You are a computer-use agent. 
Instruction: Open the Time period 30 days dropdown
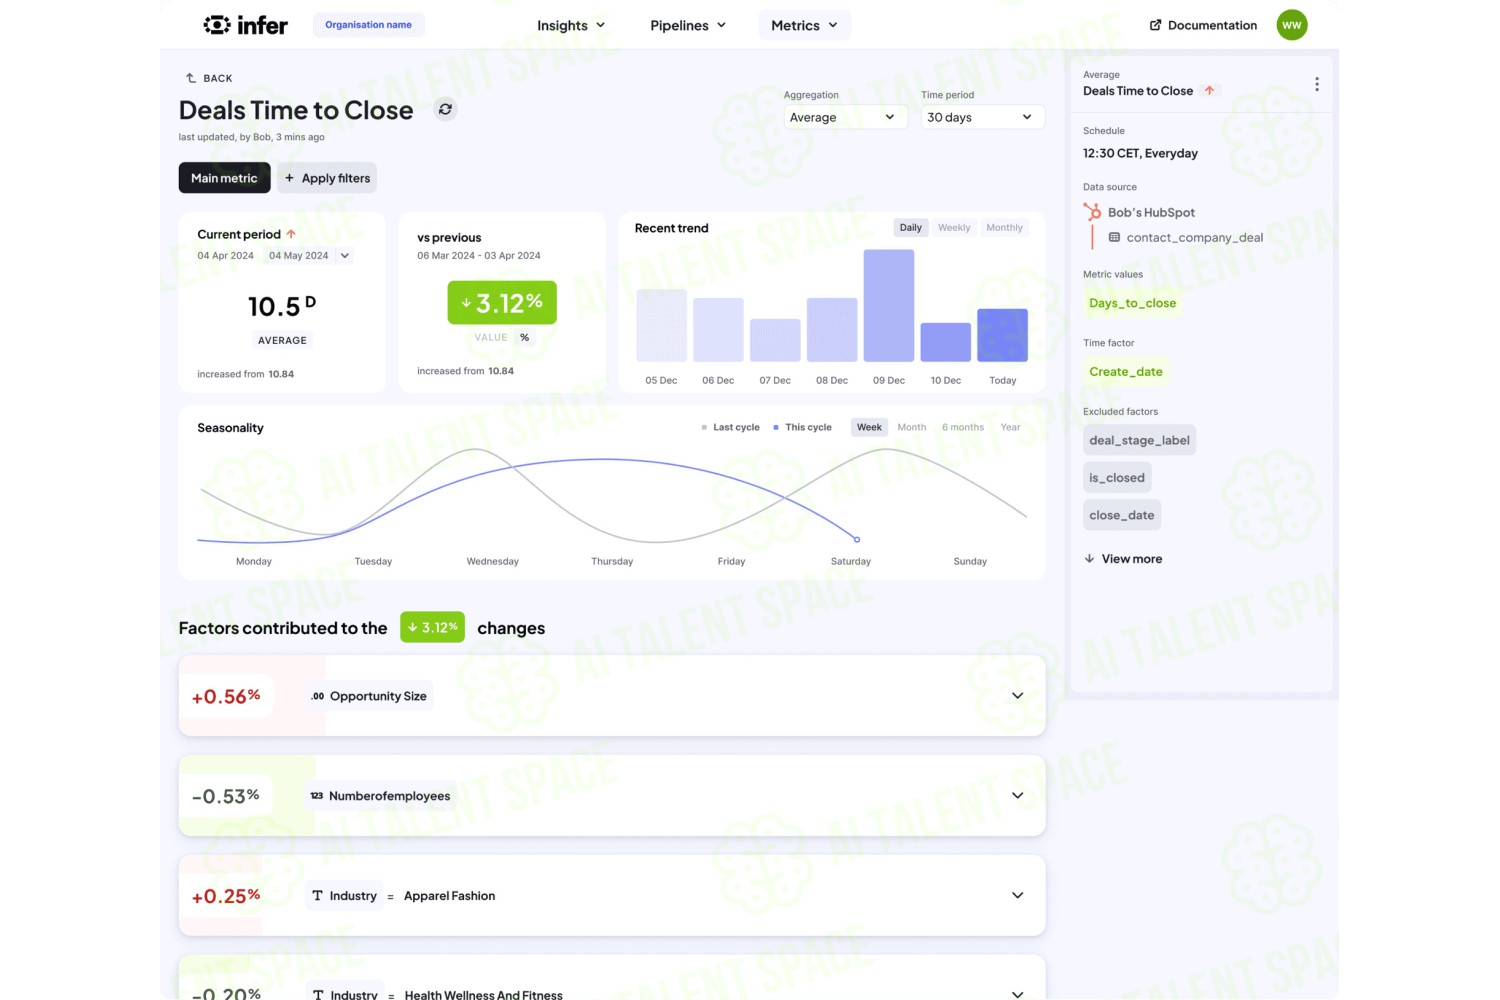pos(982,117)
